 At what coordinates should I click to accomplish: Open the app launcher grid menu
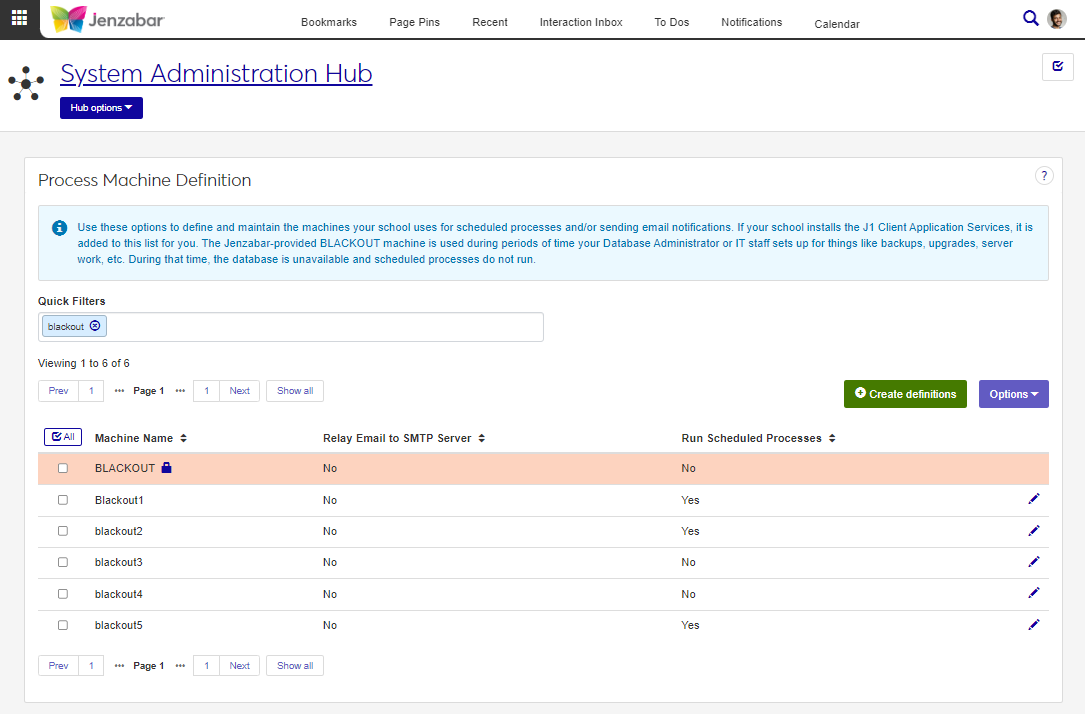click(19, 19)
